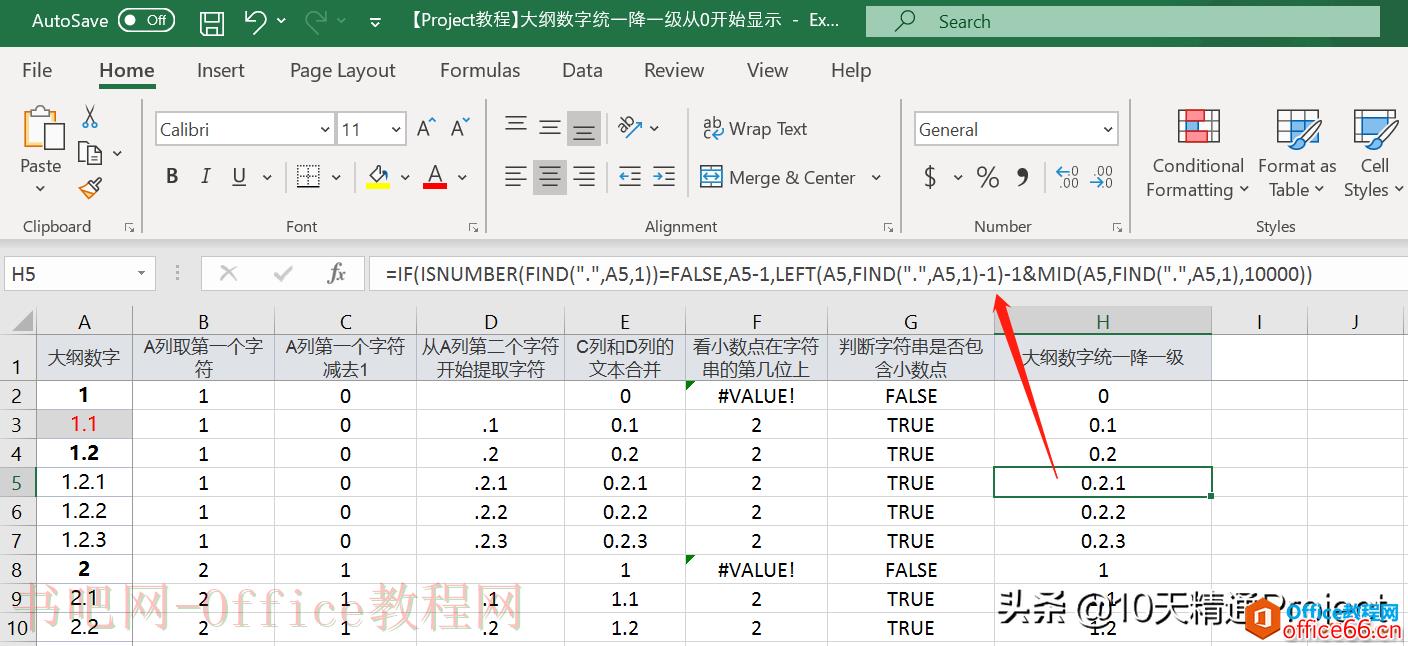This screenshot has width=1408, height=646.
Task: Open the Clipboard dialog launcher
Action: coord(129,228)
